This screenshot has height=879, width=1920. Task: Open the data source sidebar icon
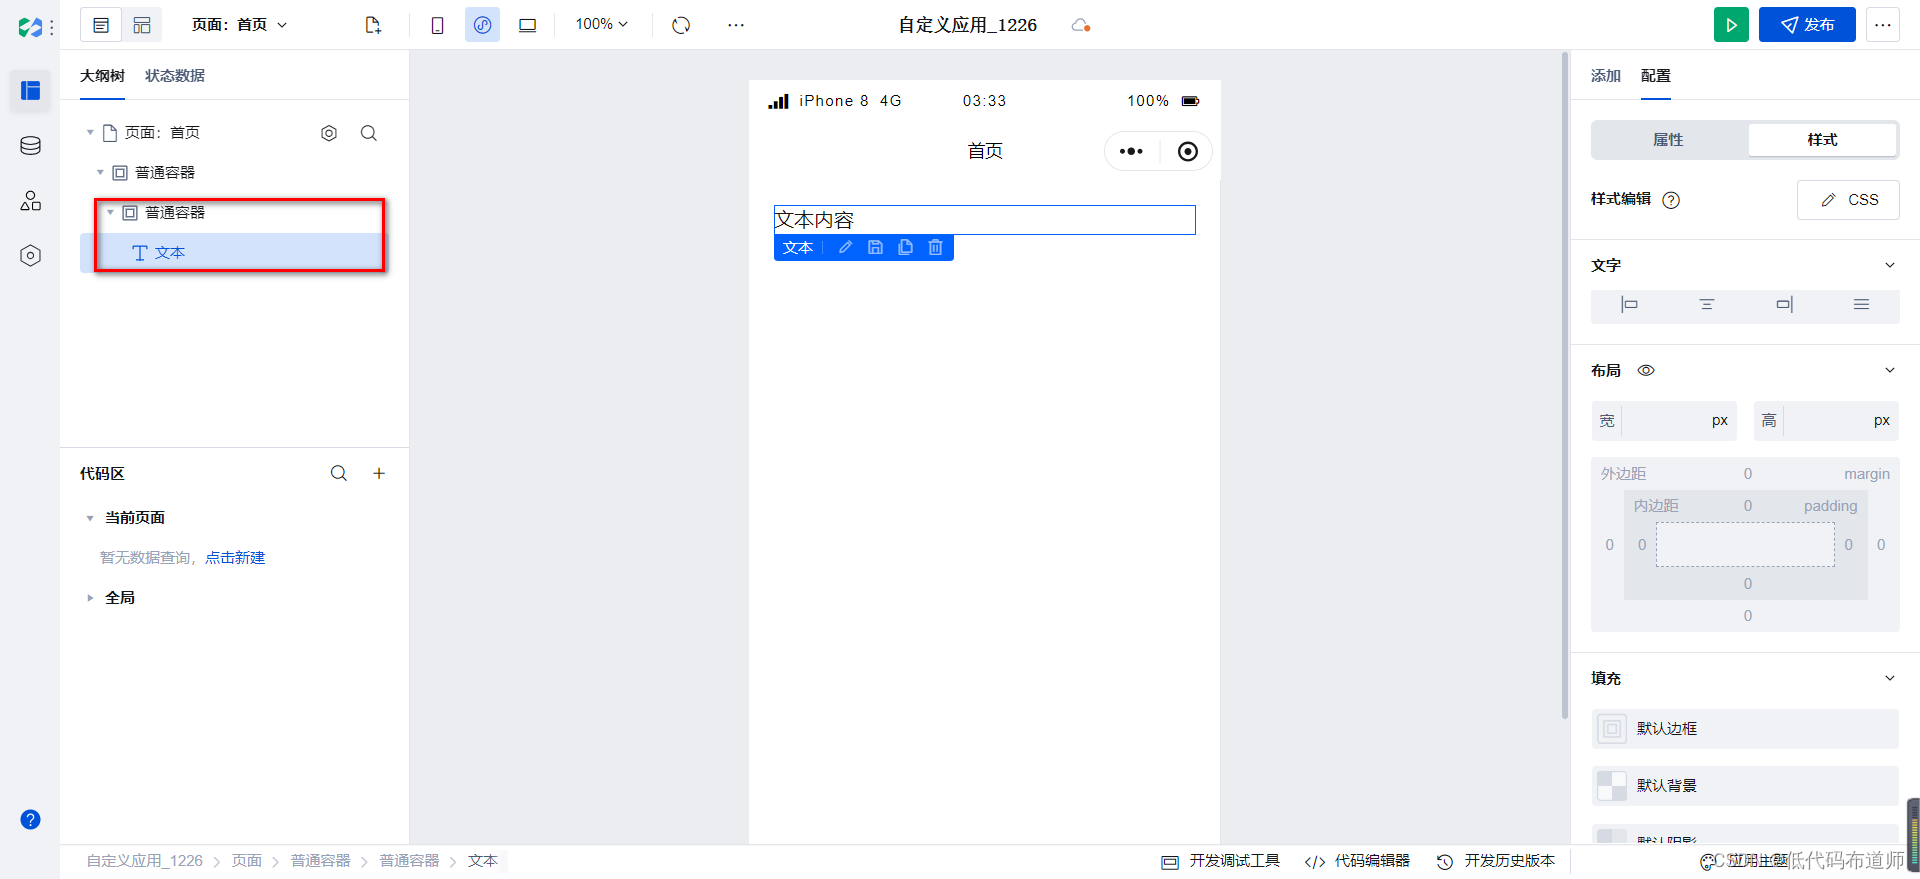(x=30, y=146)
